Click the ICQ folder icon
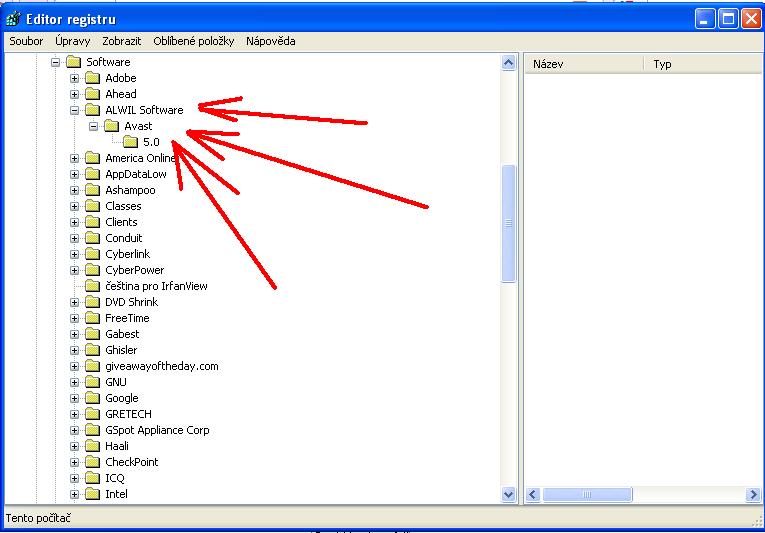Screen dimensions: 765x533 [92, 478]
